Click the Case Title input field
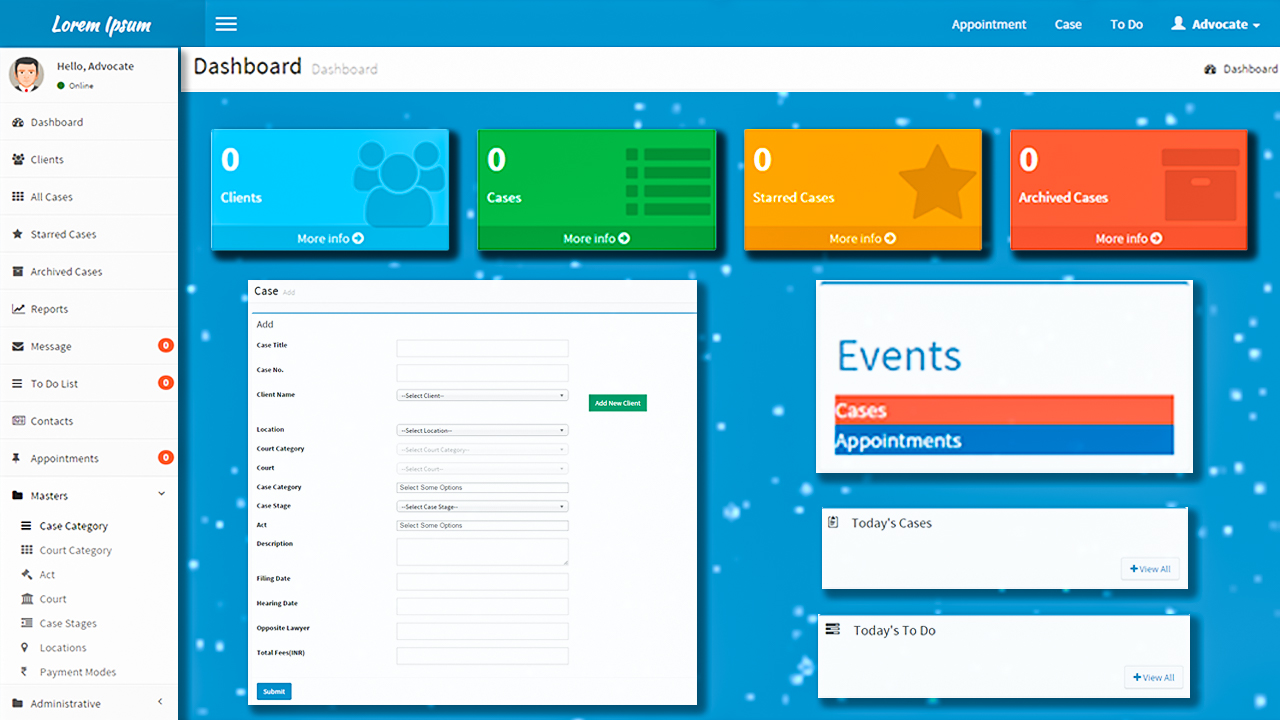Screen dimensions: 1280x720 [x=482, y=348]
